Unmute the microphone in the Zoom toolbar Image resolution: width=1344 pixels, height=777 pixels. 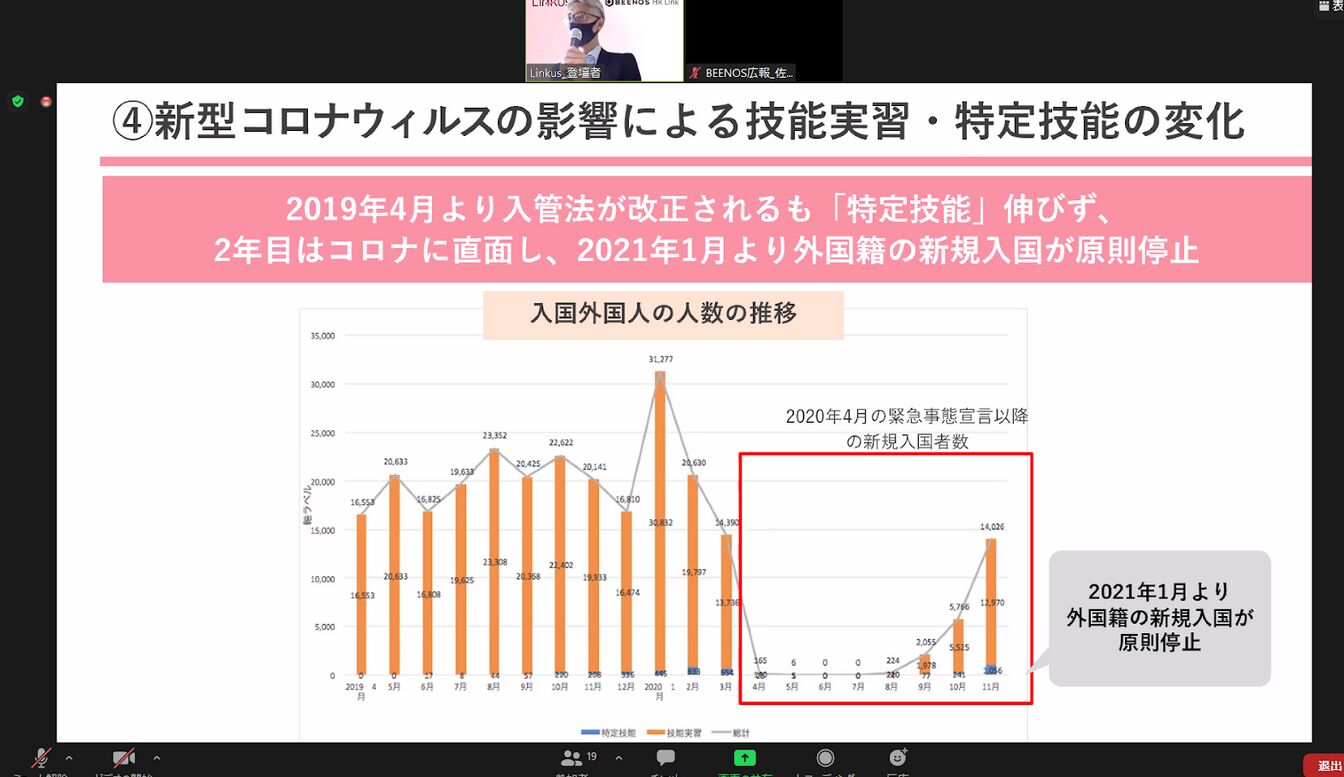(x=41, y=759)
